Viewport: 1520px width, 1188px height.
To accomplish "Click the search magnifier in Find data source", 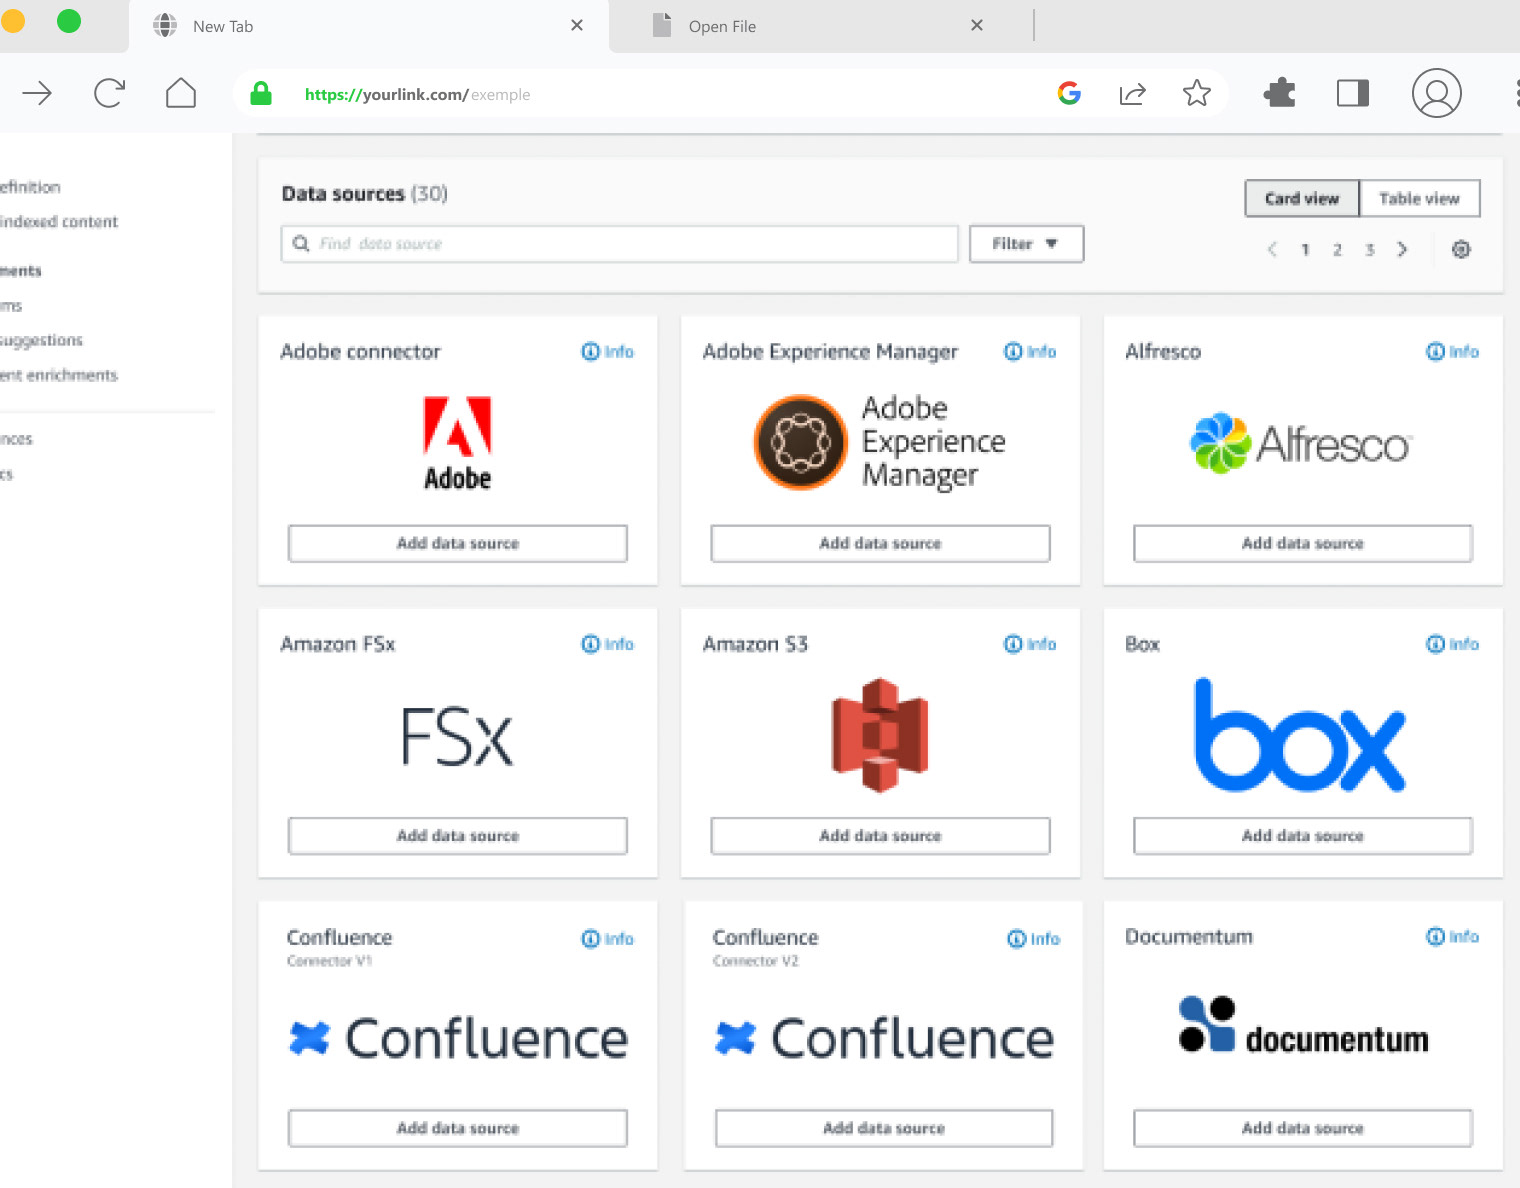I will (301, 243).
